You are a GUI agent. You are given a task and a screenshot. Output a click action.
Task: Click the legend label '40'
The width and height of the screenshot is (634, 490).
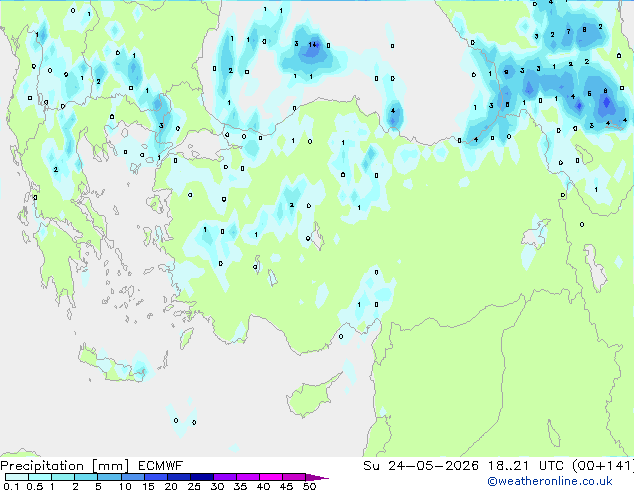pyautogui.click(x=263, y=486)
